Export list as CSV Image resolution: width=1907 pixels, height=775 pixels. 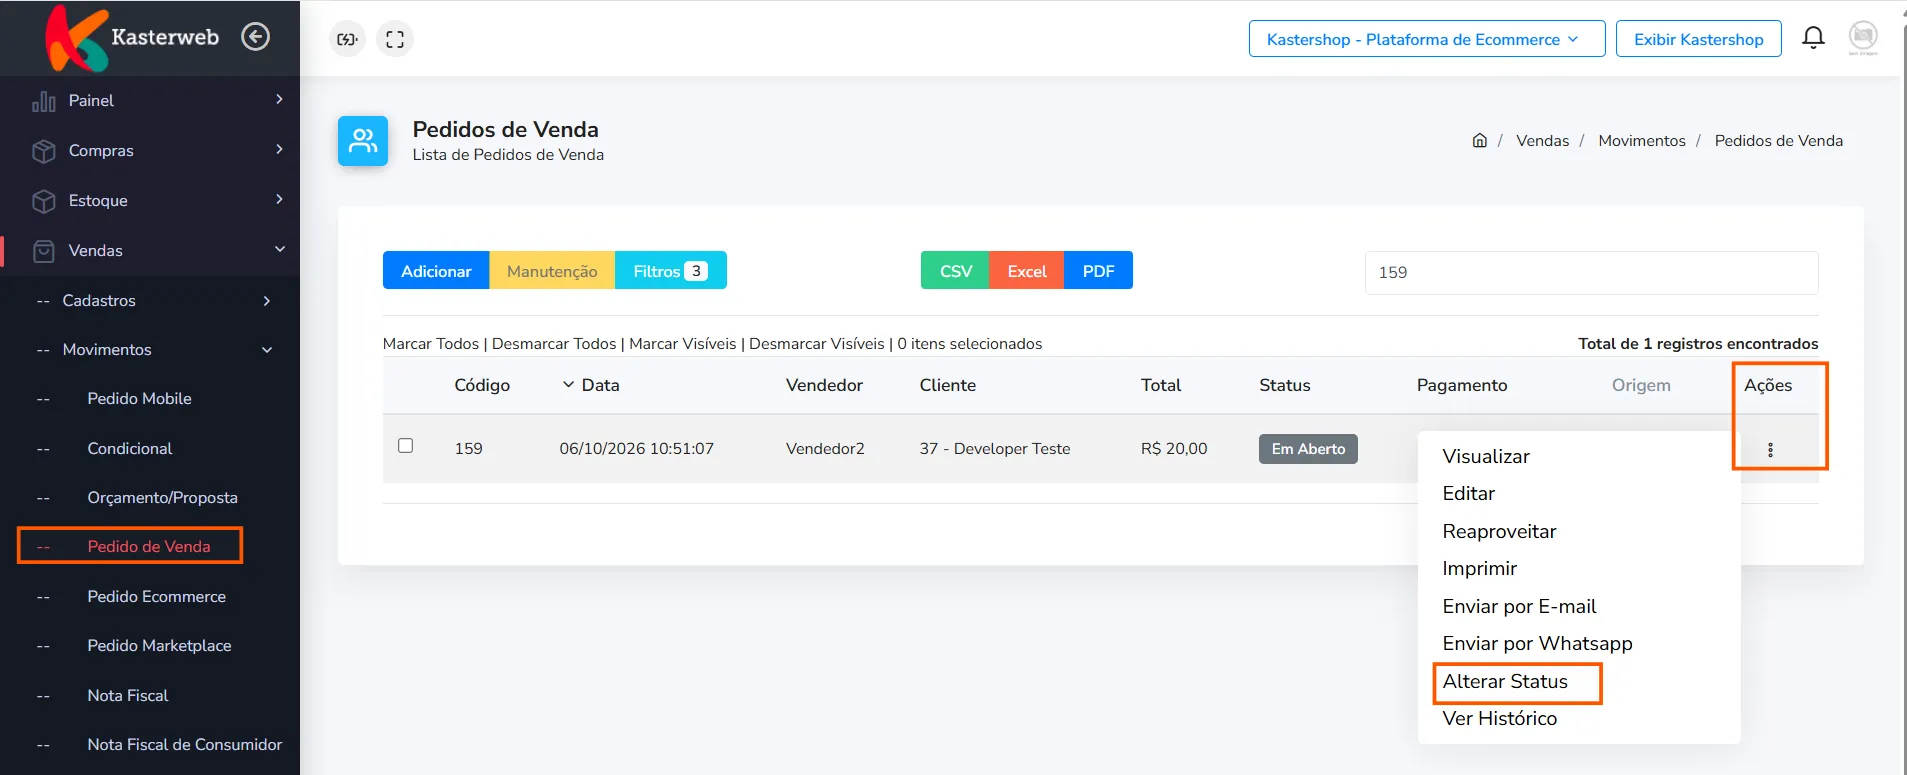click(x=955, y=271)
